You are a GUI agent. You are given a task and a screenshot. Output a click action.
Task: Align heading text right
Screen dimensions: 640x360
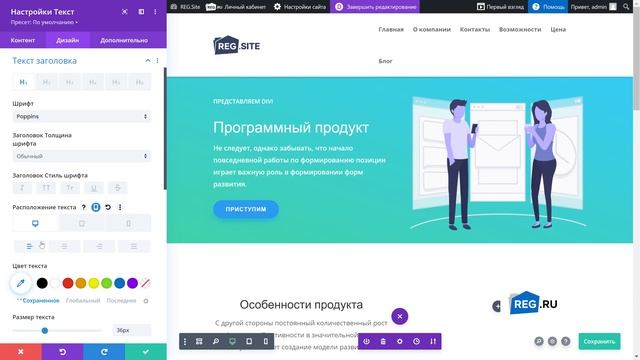click(99, 246)
